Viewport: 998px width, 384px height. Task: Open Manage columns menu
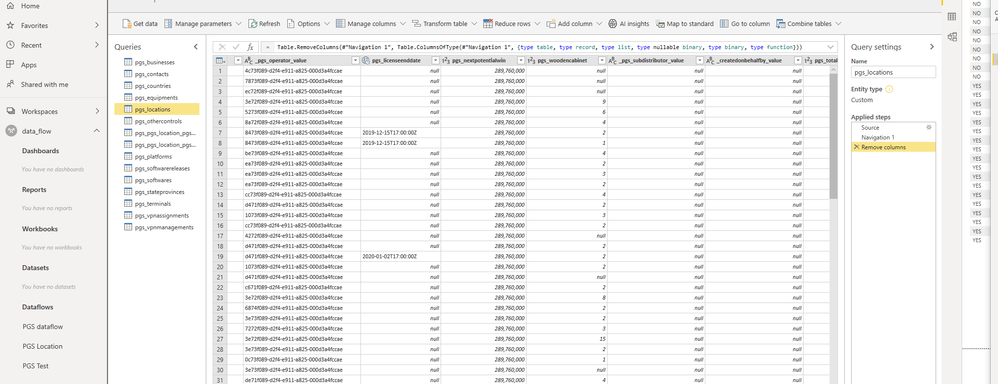370,24
